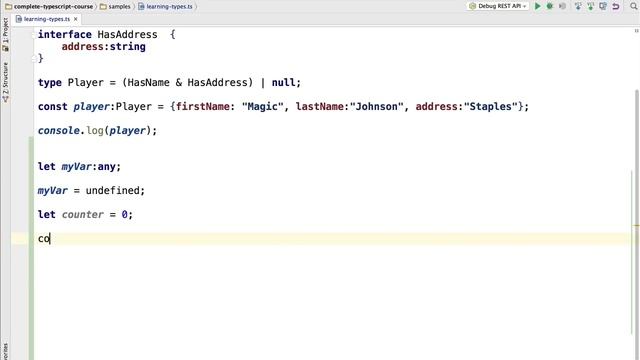
Task: Open the Structure tool window
Action: (5, 82)
